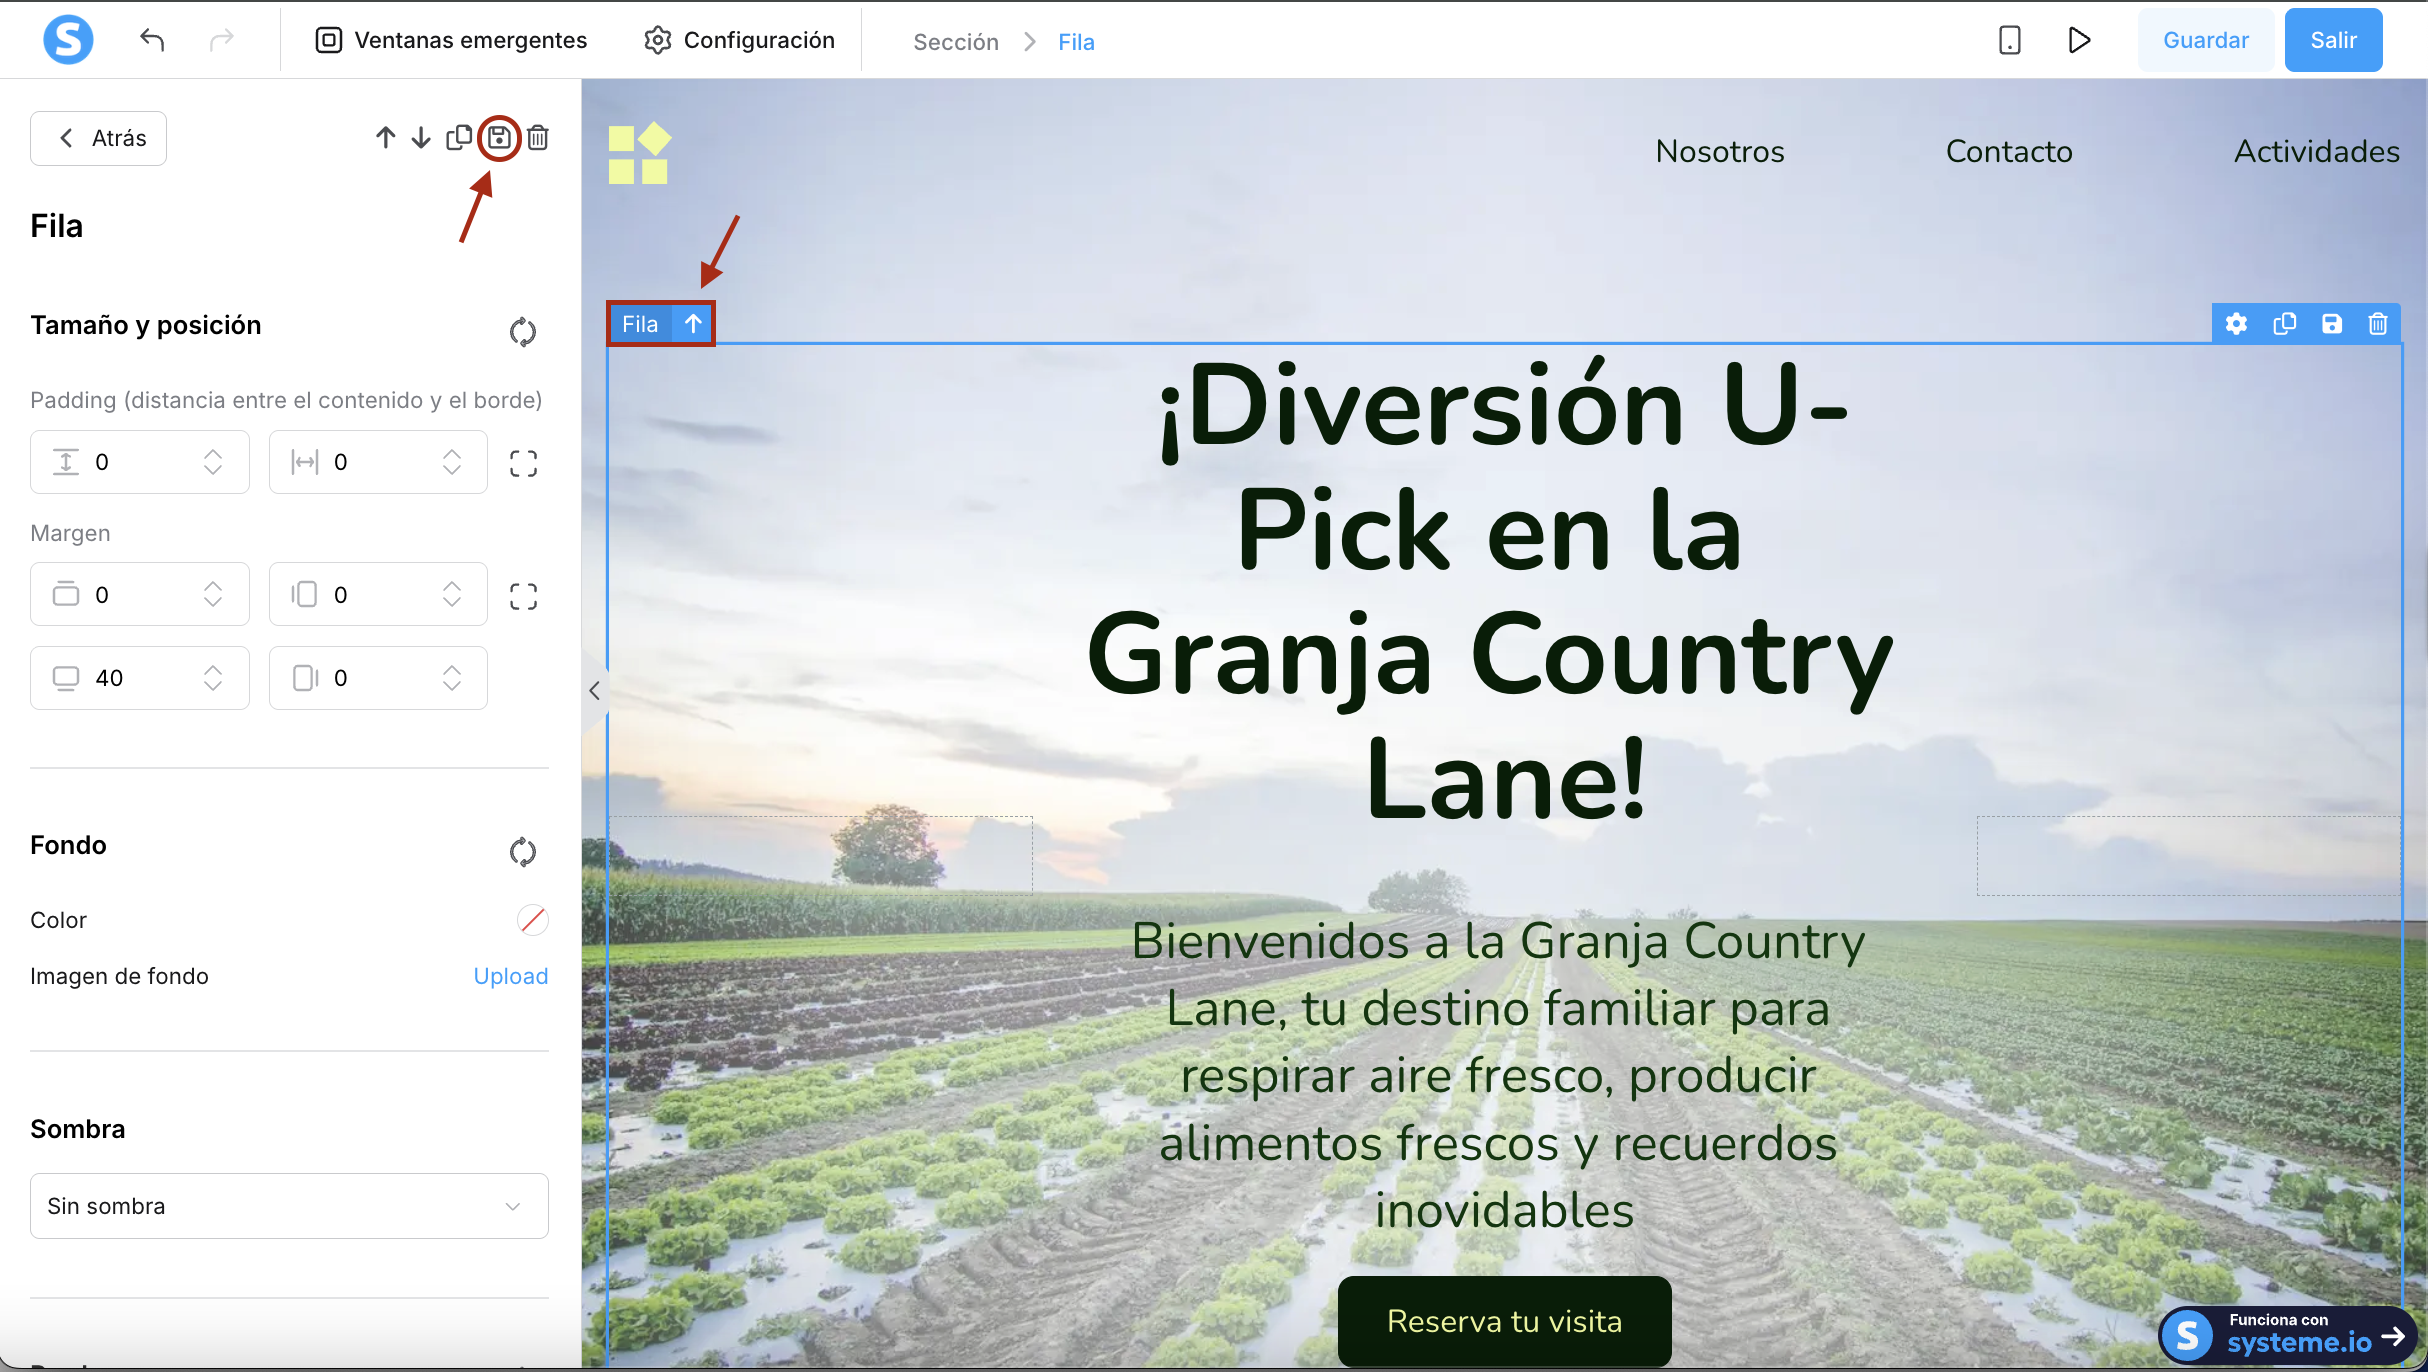Click the Guardar button

(2205, 40)
